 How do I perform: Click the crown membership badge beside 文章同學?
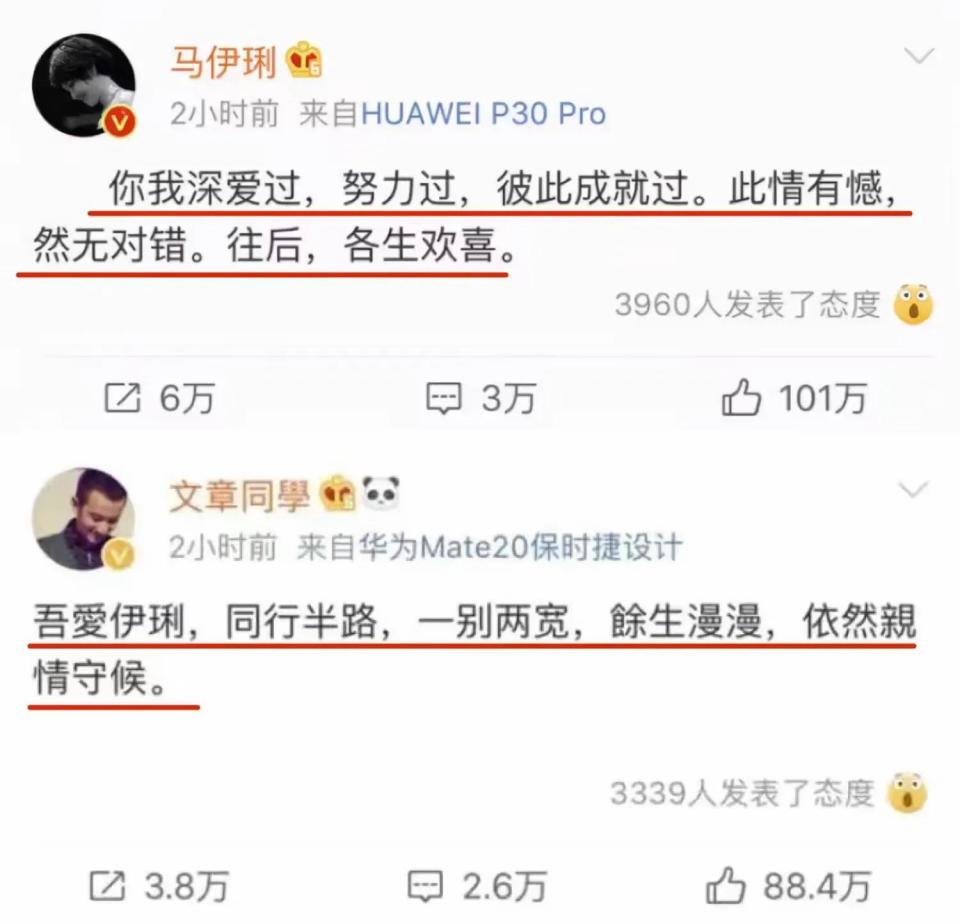point(338,494)
